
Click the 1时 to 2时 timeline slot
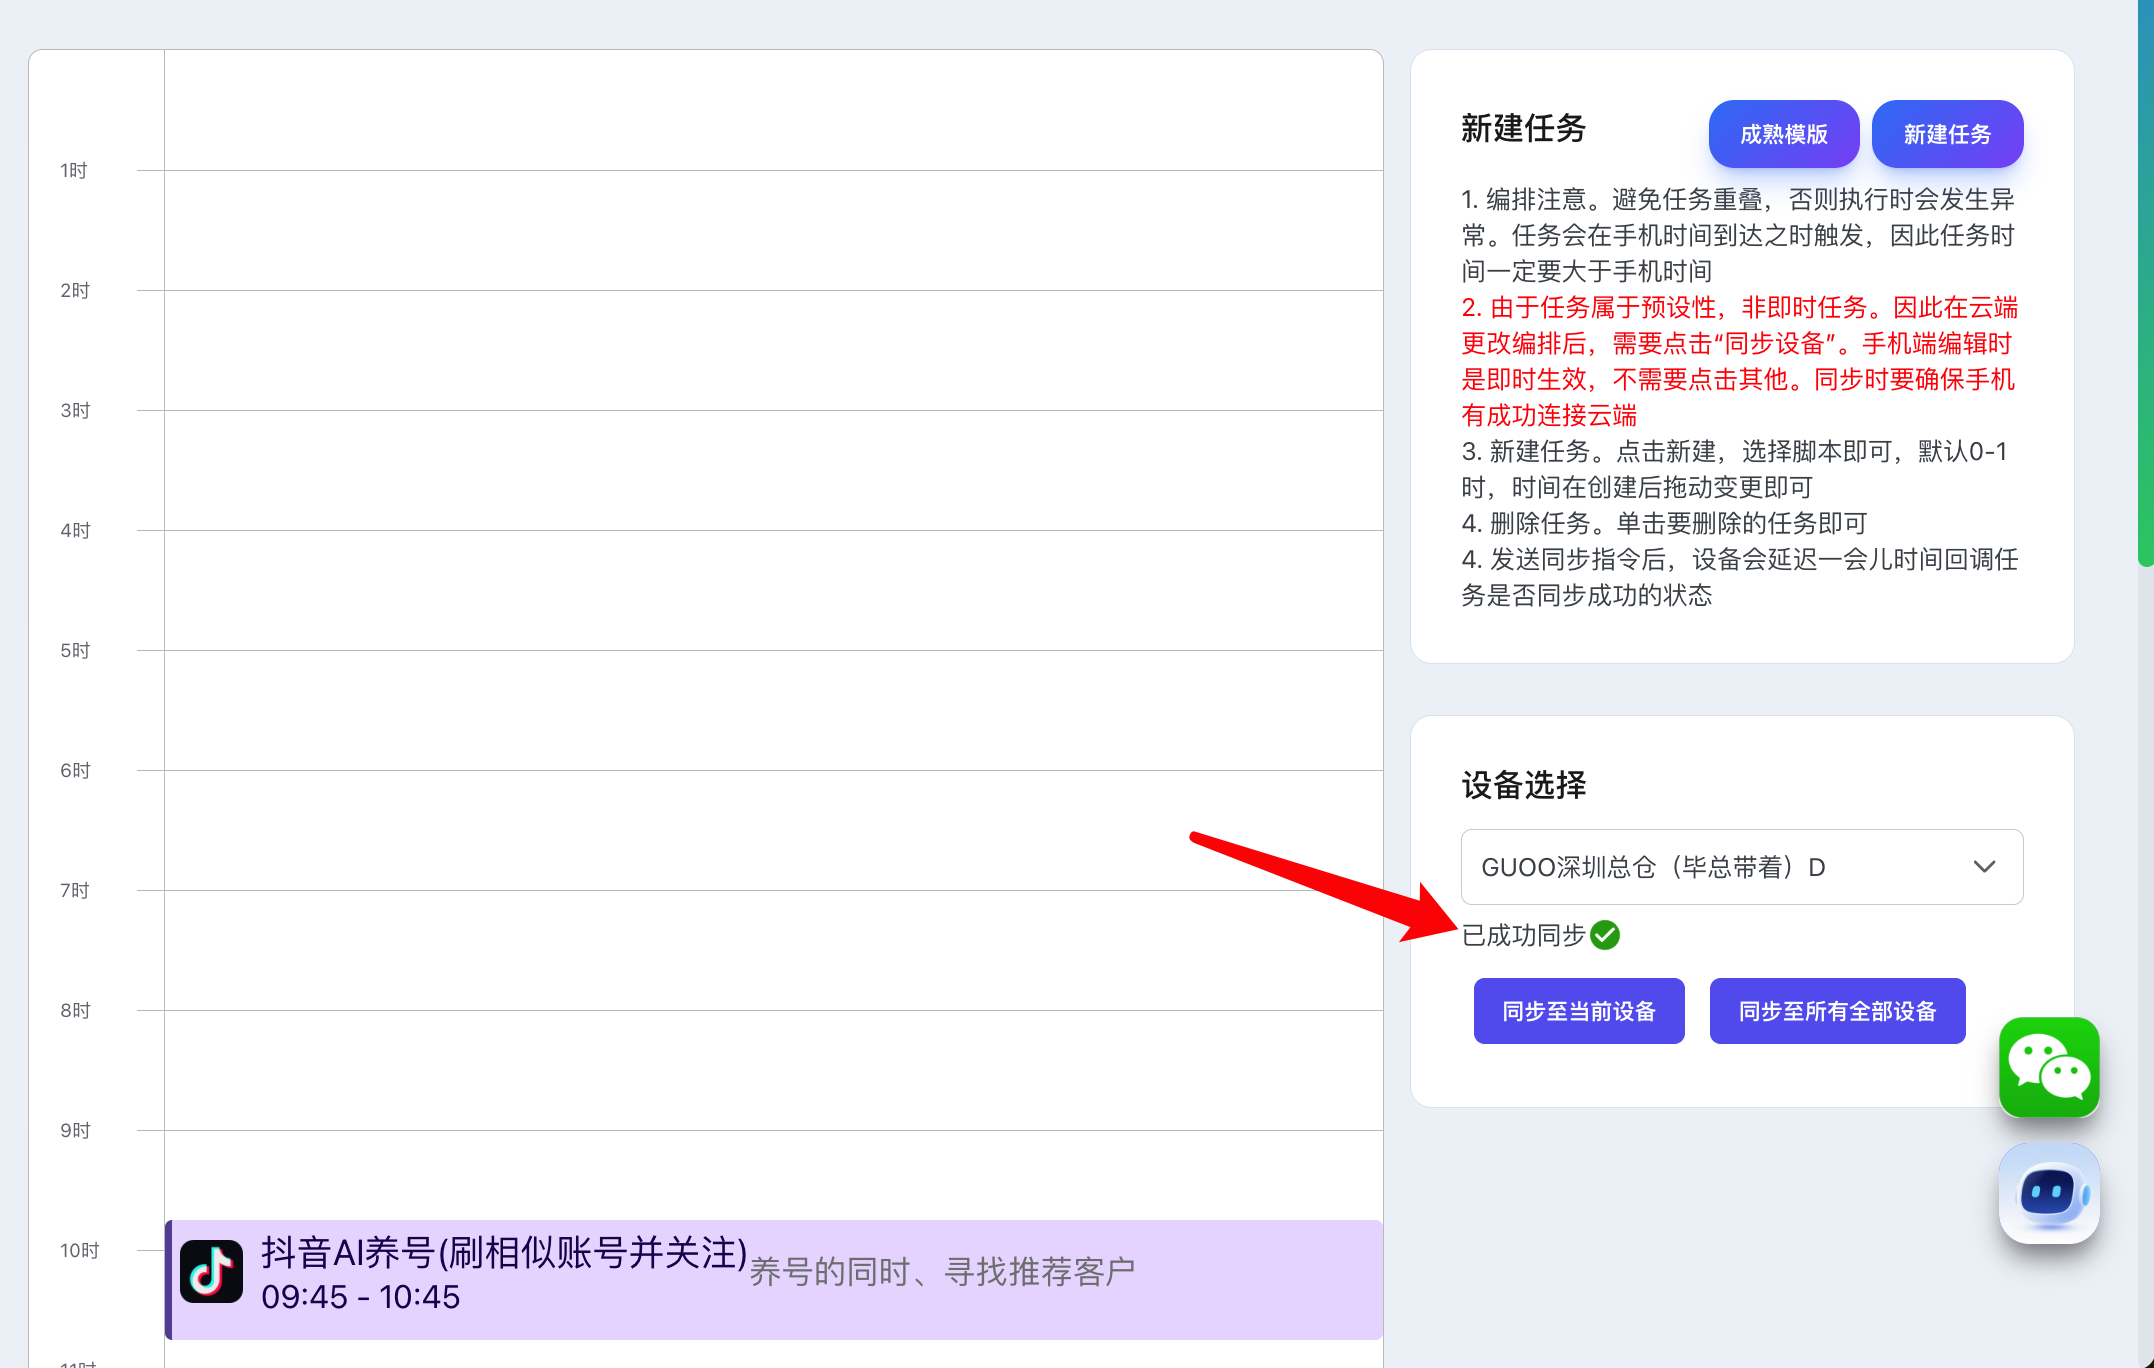(x=773, y=230)
